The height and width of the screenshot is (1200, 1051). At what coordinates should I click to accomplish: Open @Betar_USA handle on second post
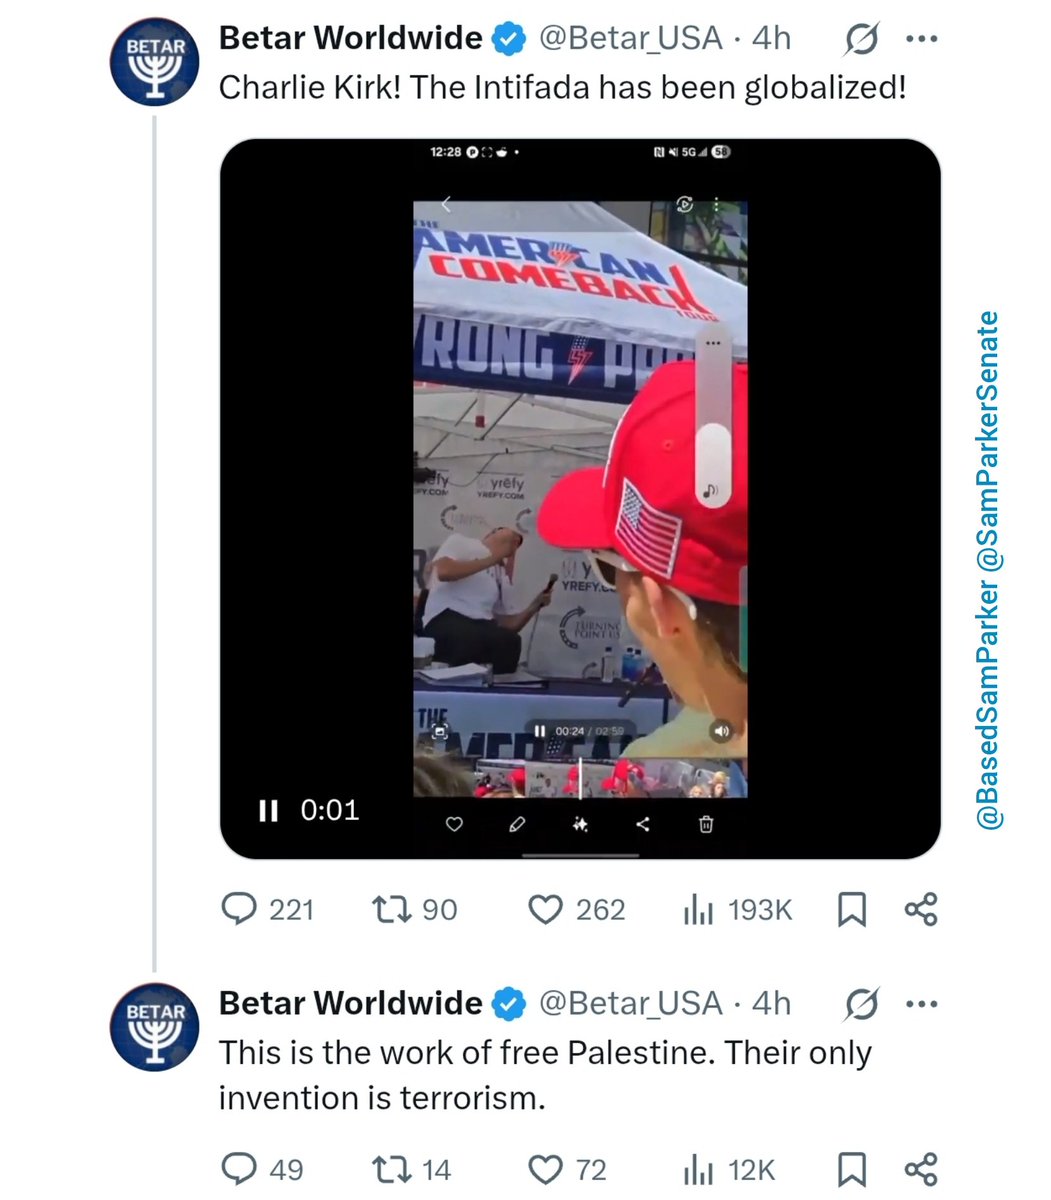pyautogui.click(x=630, y=1003)
